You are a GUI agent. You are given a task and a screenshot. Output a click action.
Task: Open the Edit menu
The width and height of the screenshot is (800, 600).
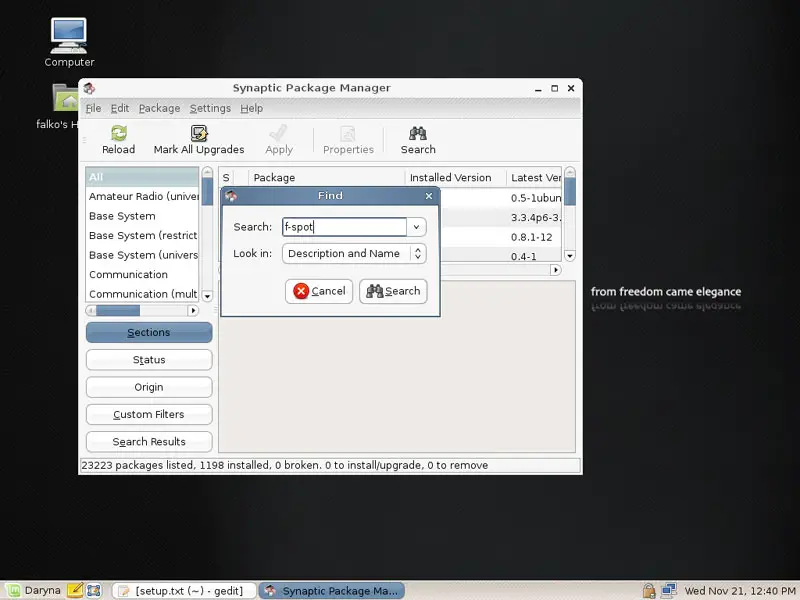[120, 108]
